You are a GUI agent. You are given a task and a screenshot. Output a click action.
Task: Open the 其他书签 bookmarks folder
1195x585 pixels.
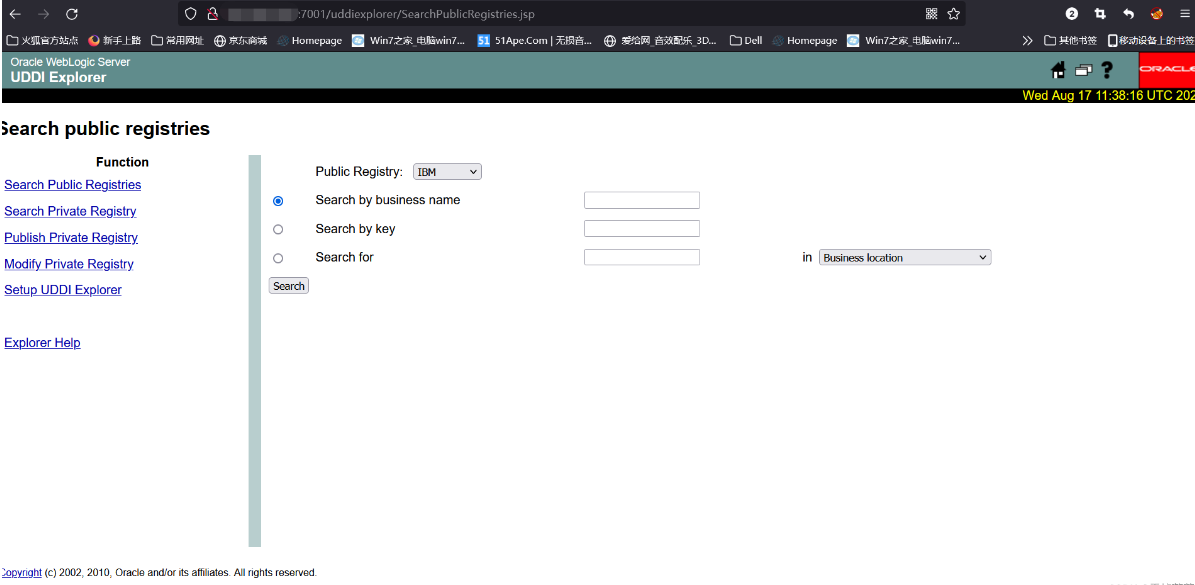1071,40
